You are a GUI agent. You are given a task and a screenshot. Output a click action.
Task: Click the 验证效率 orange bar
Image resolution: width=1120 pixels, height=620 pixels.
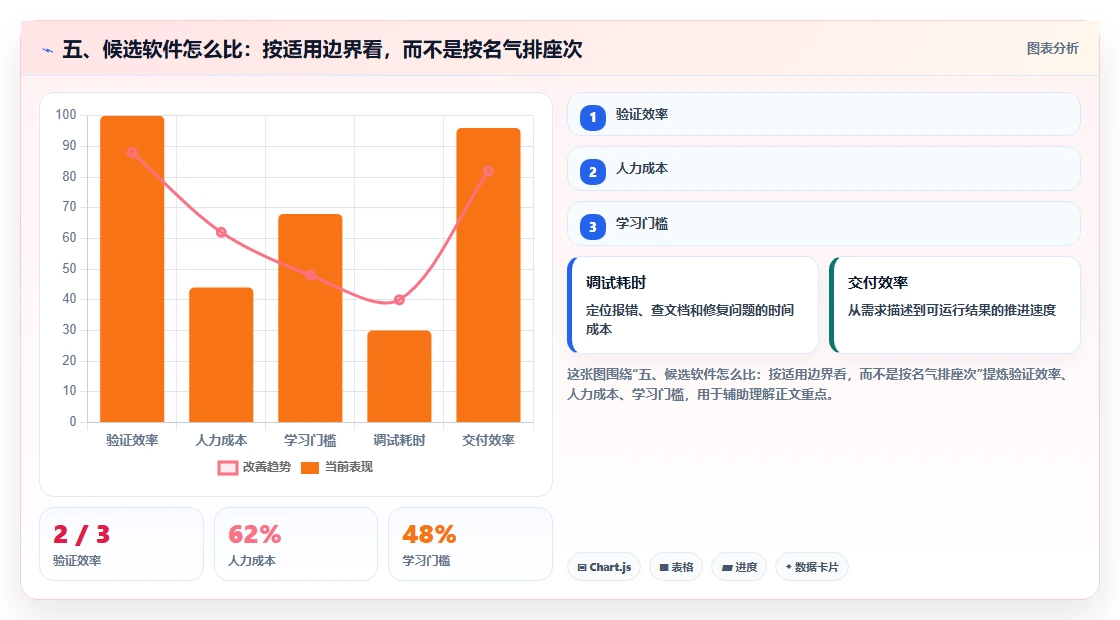(132, 269)
